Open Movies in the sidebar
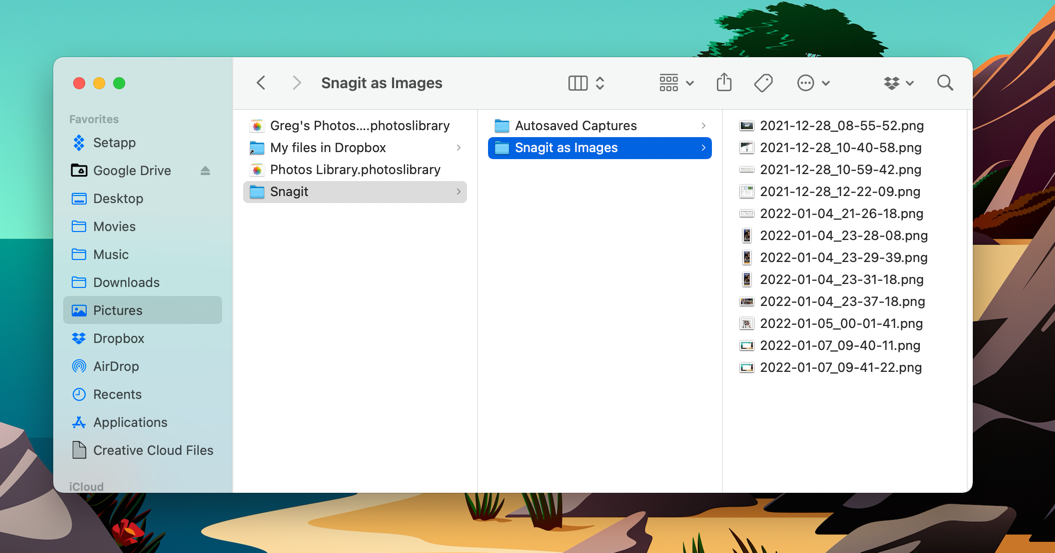 point(143,227)
